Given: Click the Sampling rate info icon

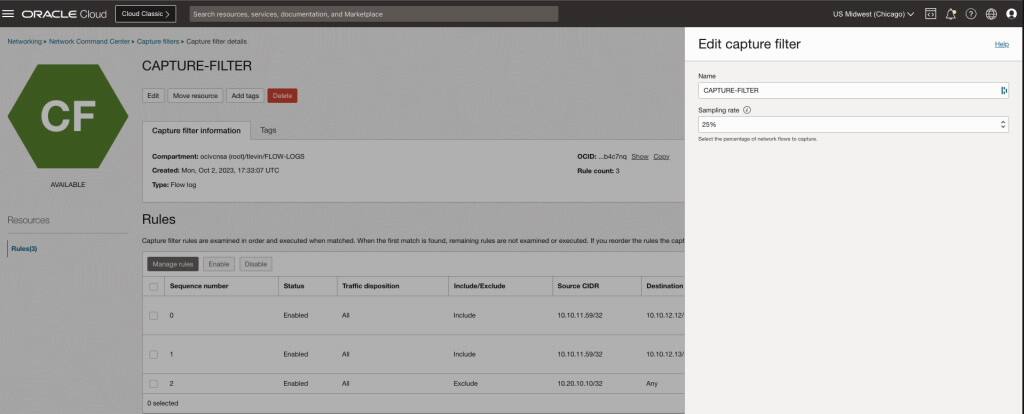Looking at the screenshot, I should click(x=747, y=110).
